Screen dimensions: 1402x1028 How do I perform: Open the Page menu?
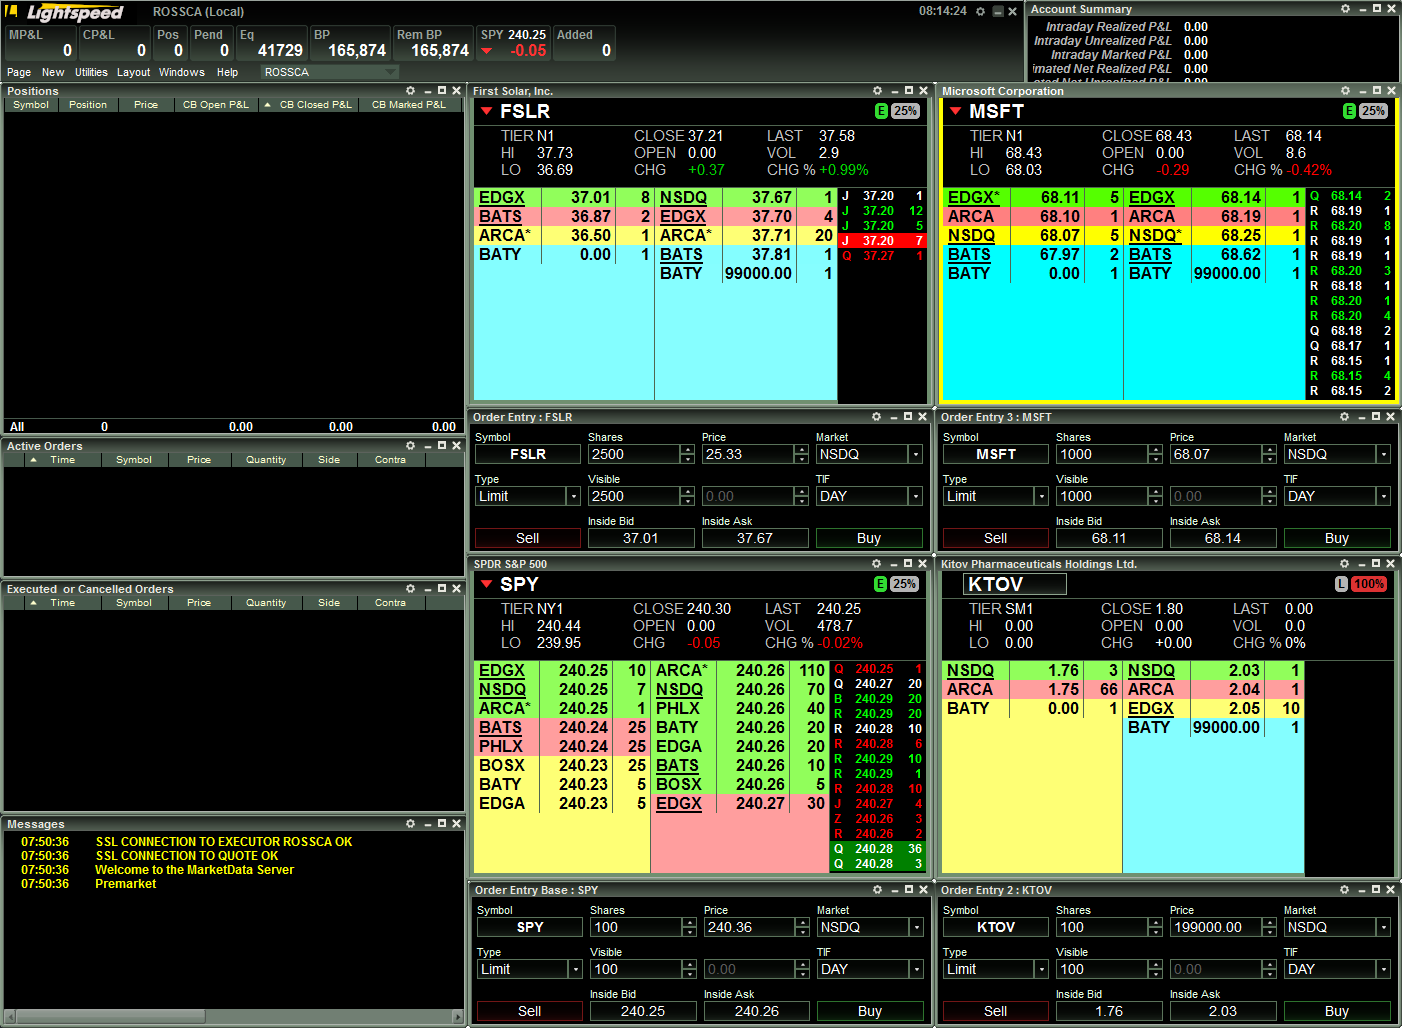(19, 72)
